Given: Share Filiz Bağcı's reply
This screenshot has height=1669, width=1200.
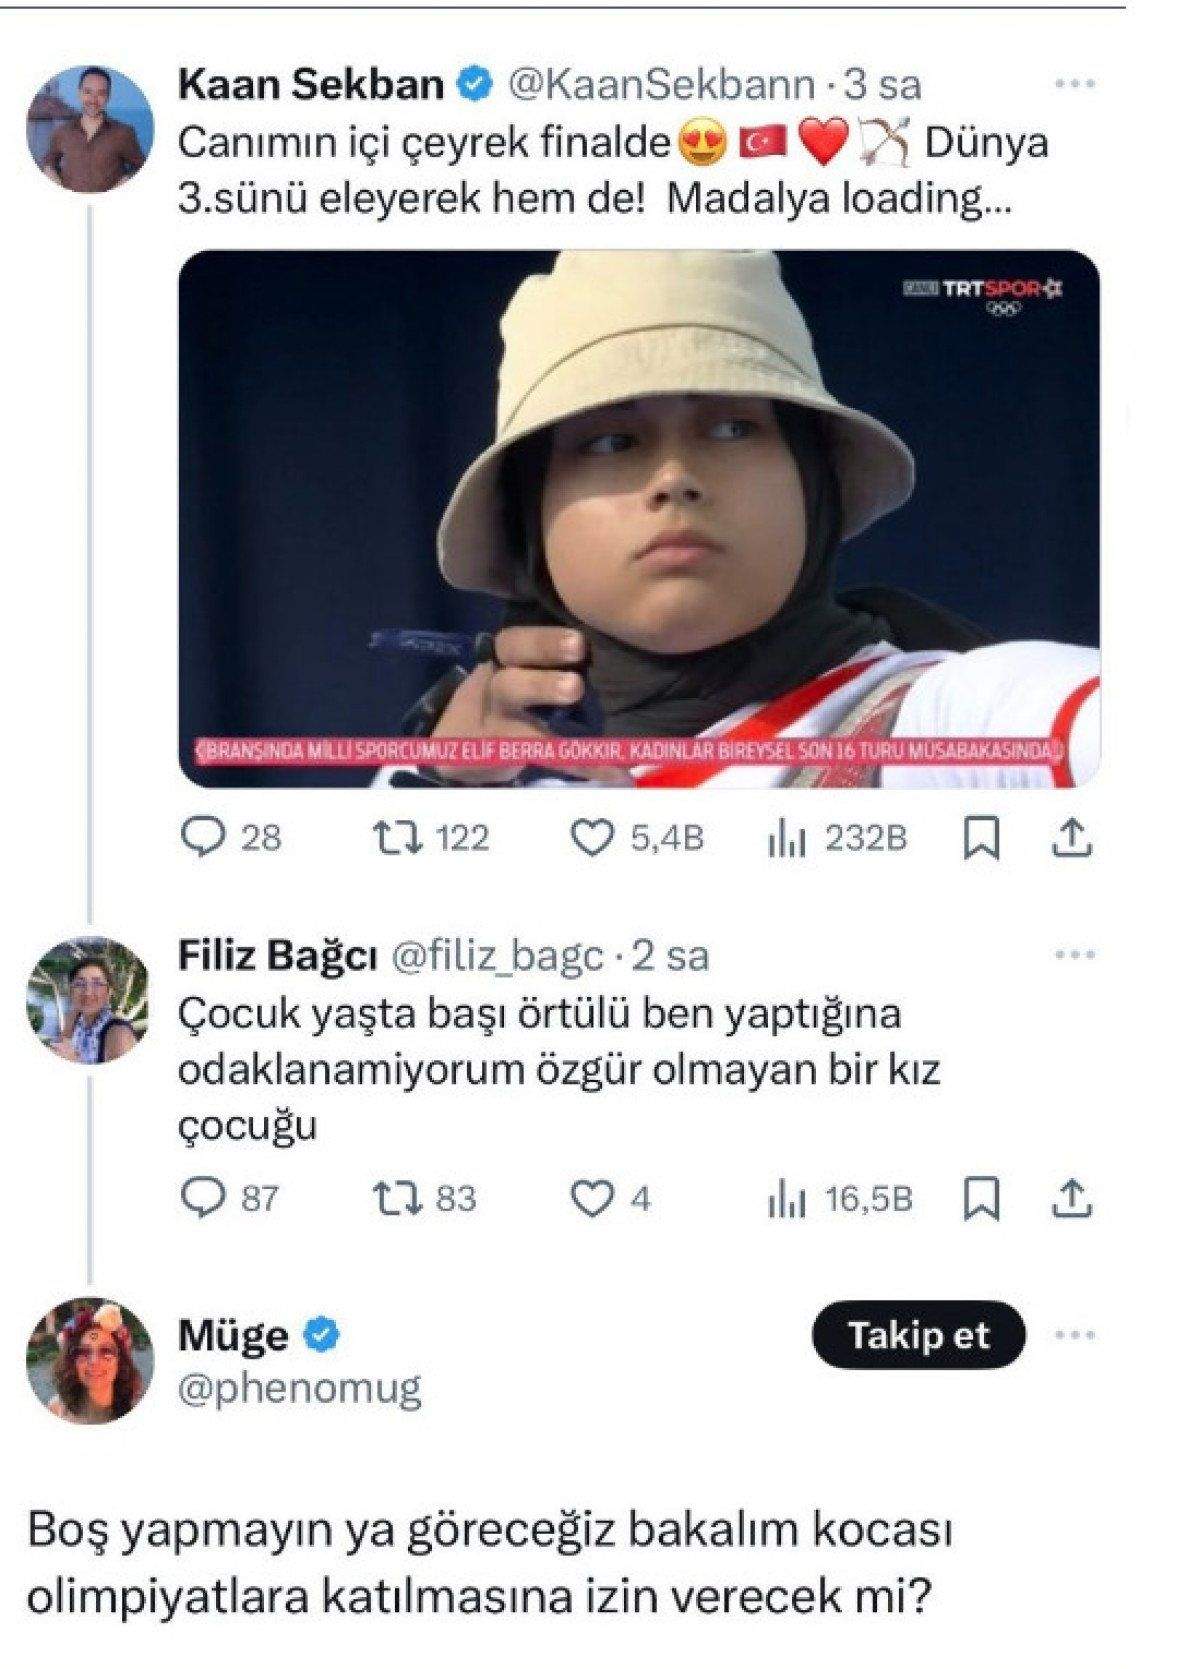Looking at the screenshot, I should tap(1071, 1197).
